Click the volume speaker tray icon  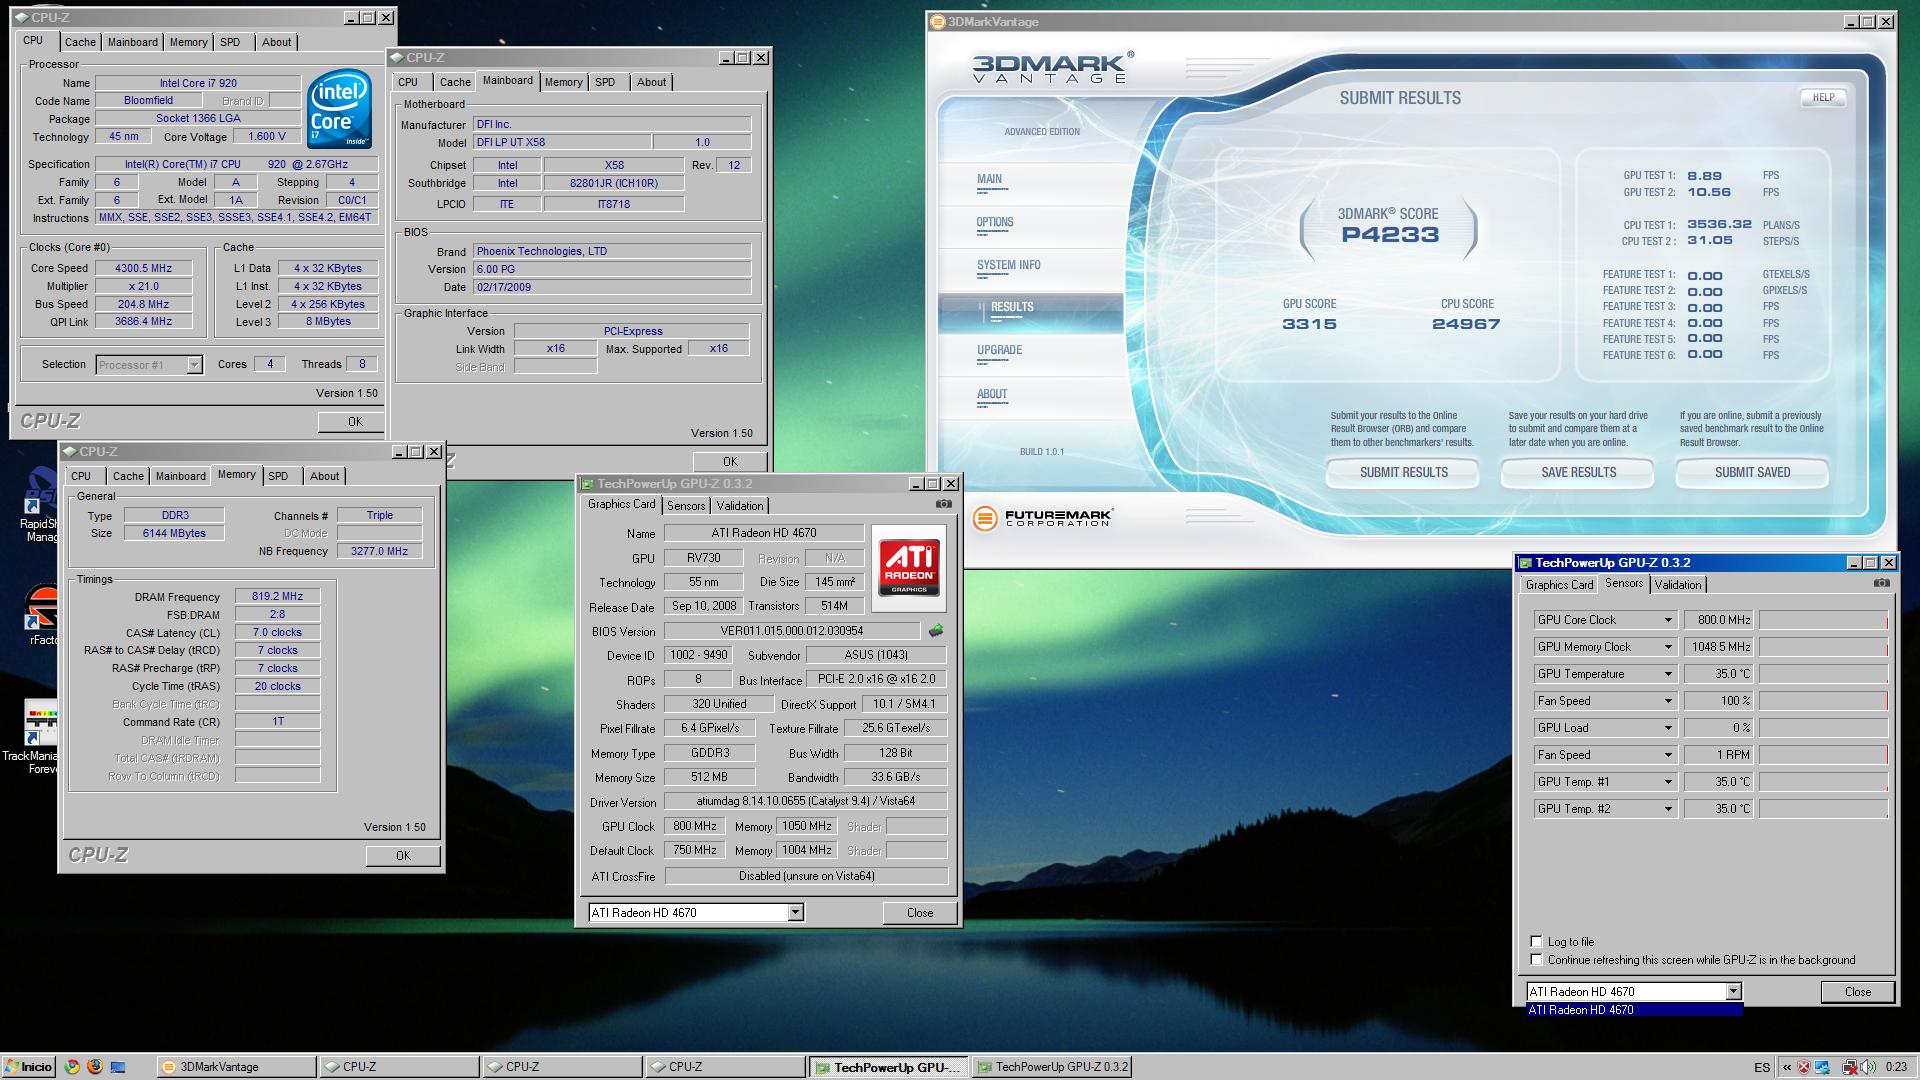click(1868, 1067)
